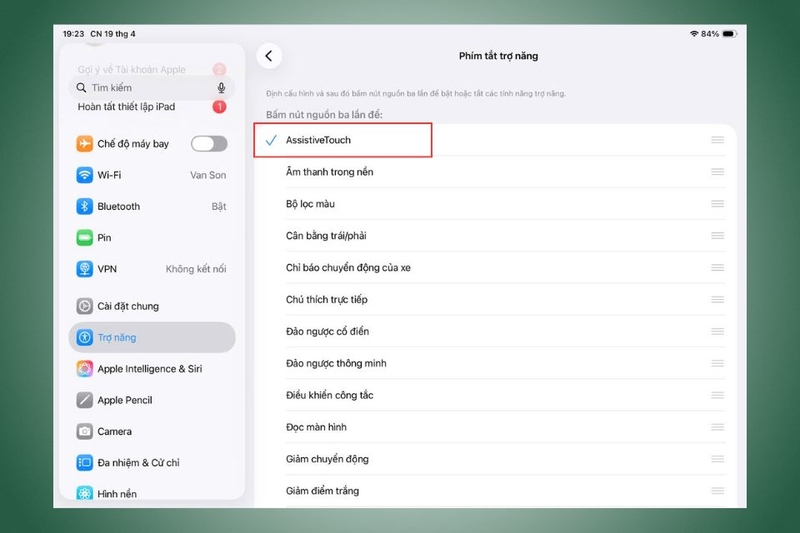Click the 84% battery percentage

pyautogui.click(x=710, y=34)
